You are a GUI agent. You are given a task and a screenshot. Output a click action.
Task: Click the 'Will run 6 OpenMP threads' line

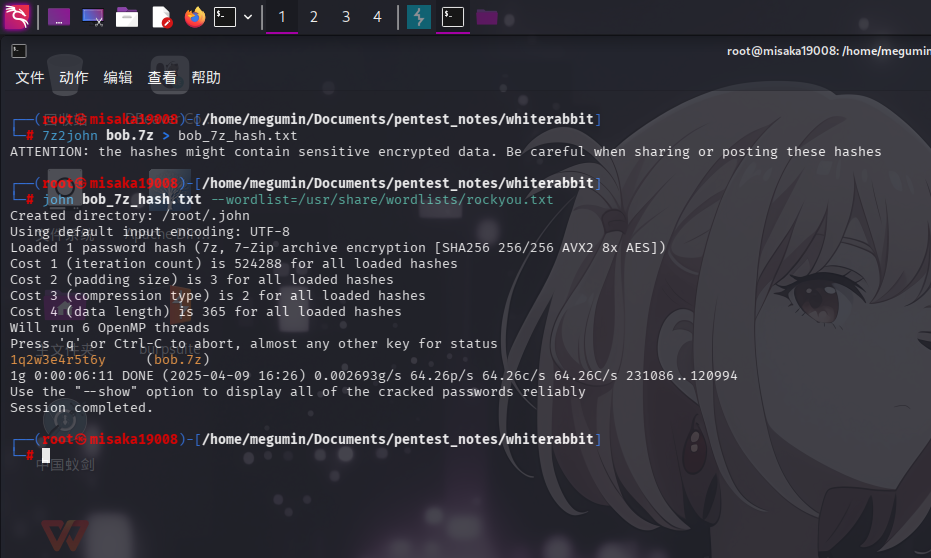point(110,328)
